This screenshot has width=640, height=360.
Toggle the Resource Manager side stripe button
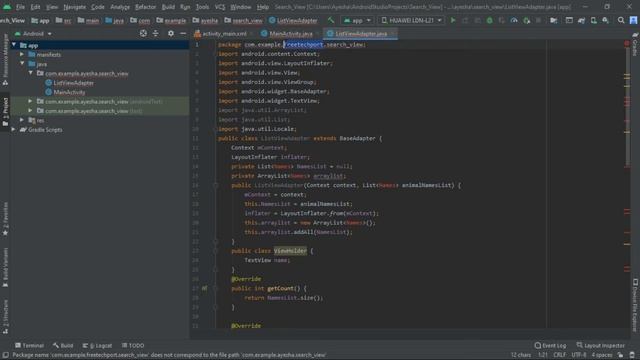[5, 59]
